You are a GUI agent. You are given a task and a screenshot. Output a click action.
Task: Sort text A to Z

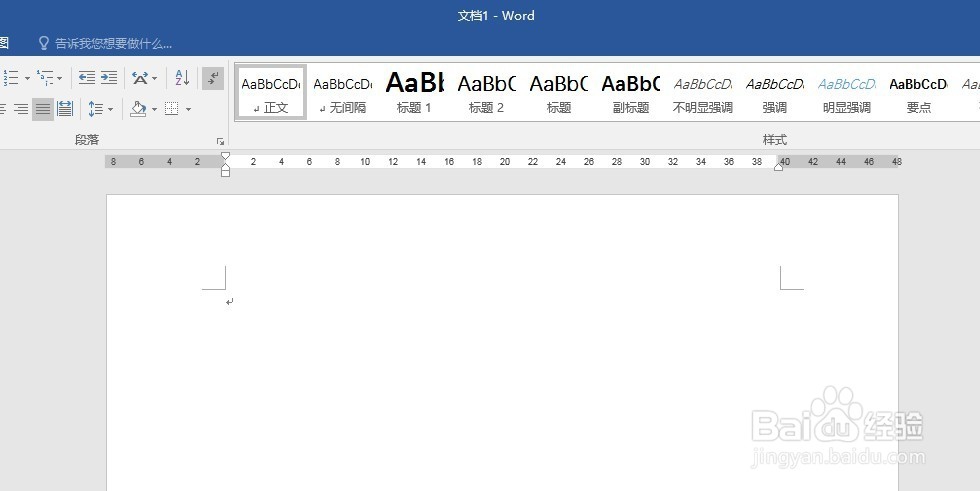(x=182, y=78)
